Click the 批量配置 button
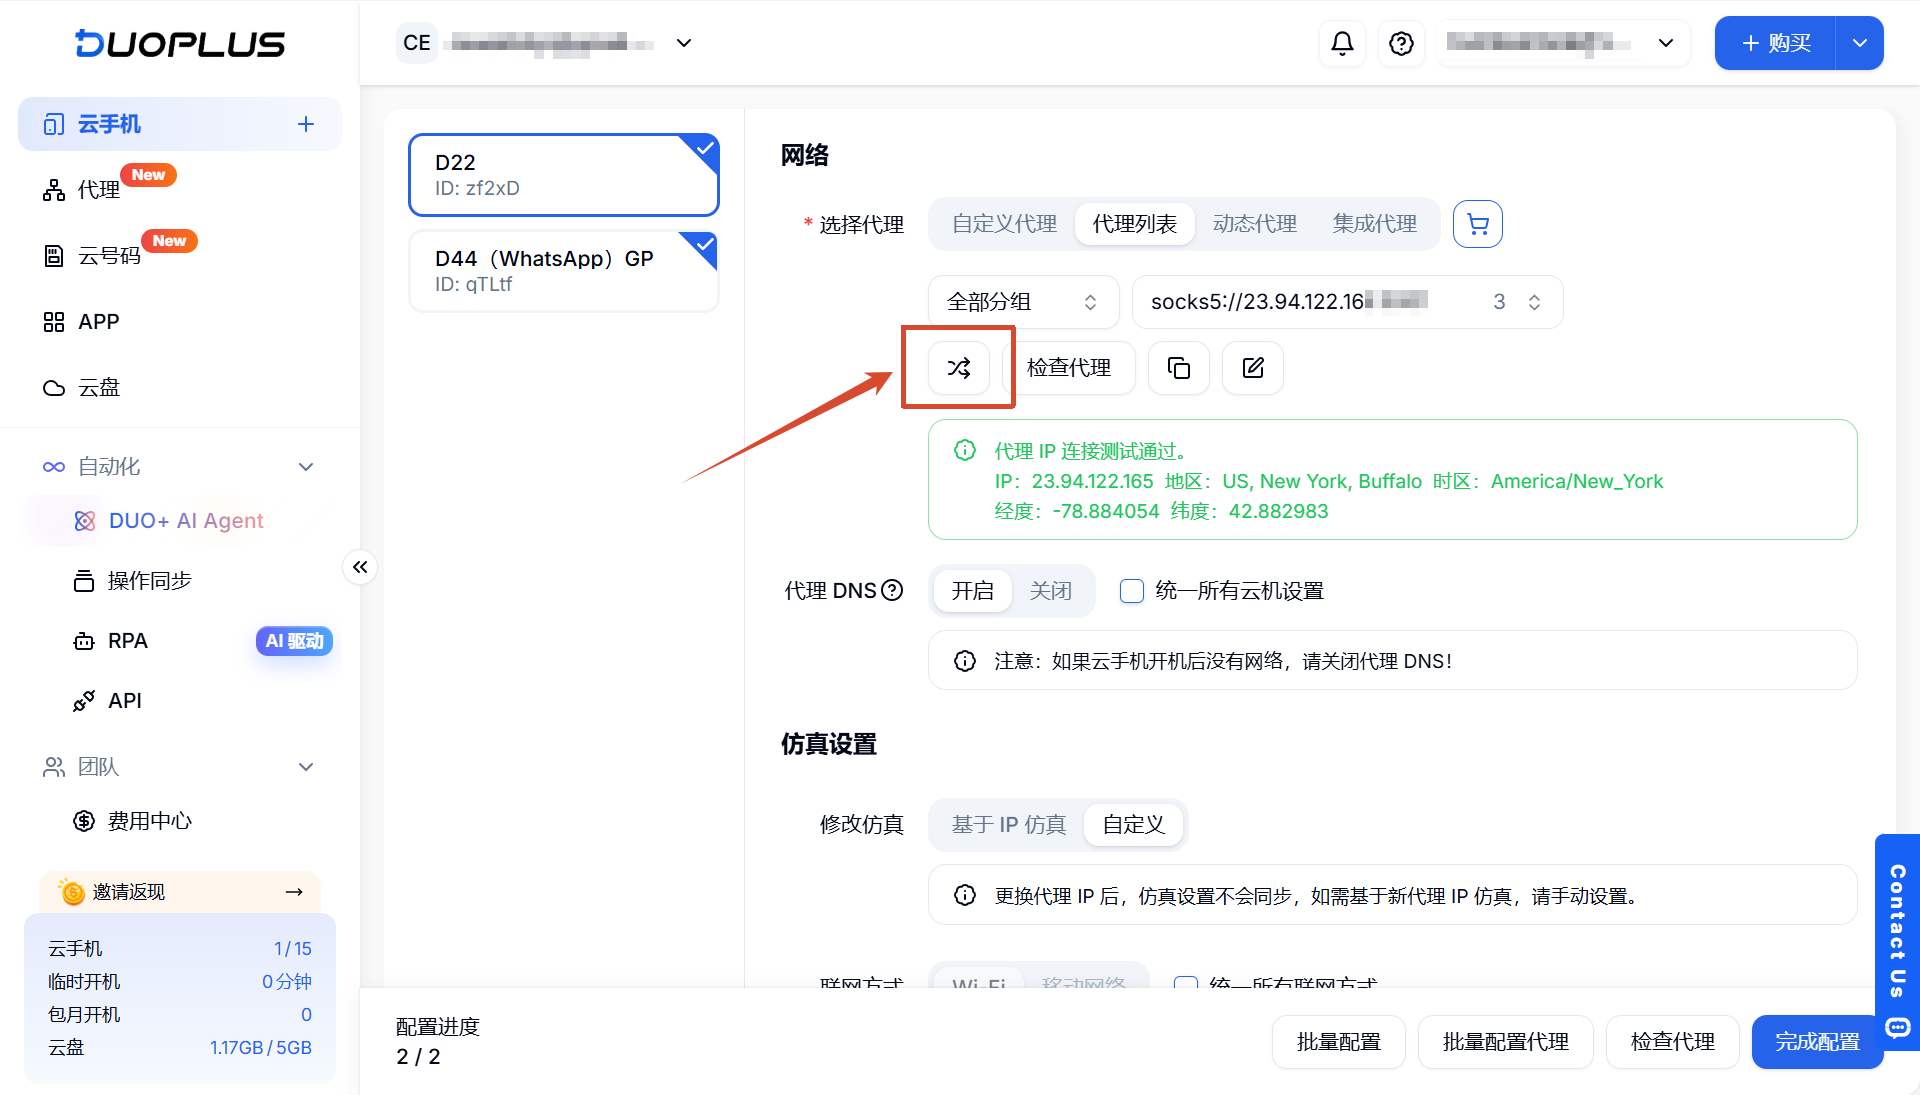 tap(1339, 1042)
